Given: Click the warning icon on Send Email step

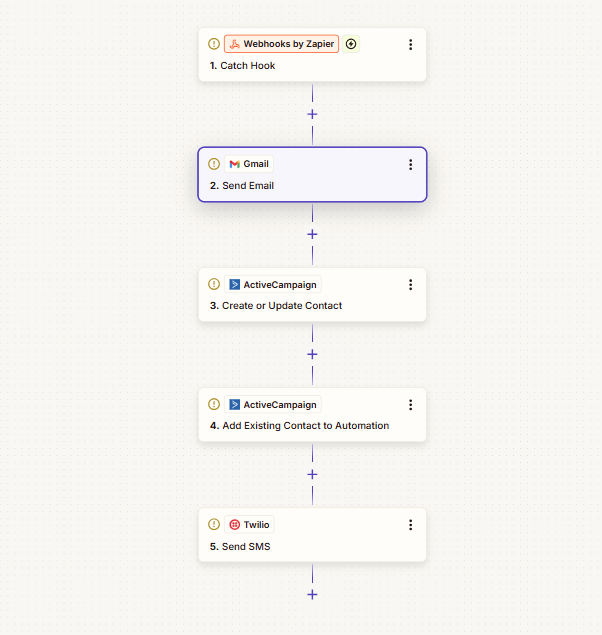Looking at the screenshot, I should [213, 164].
